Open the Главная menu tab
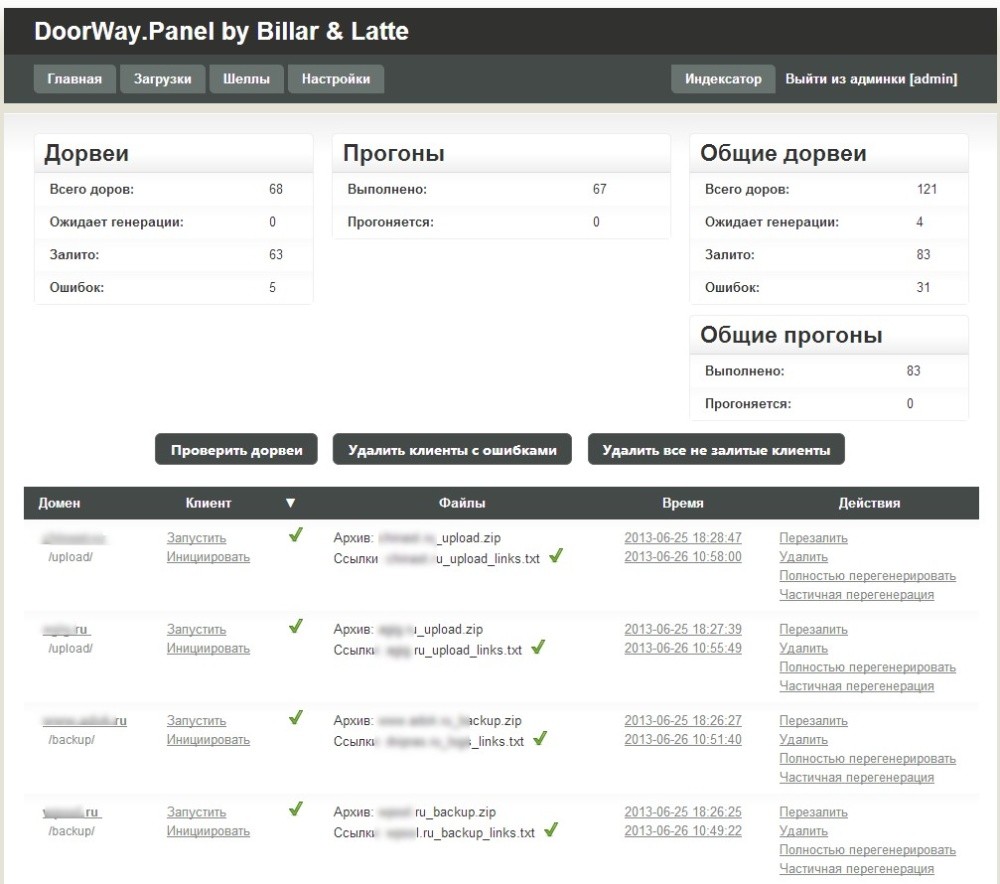This screenshot has width=1000, height=884. pos(75,80)
